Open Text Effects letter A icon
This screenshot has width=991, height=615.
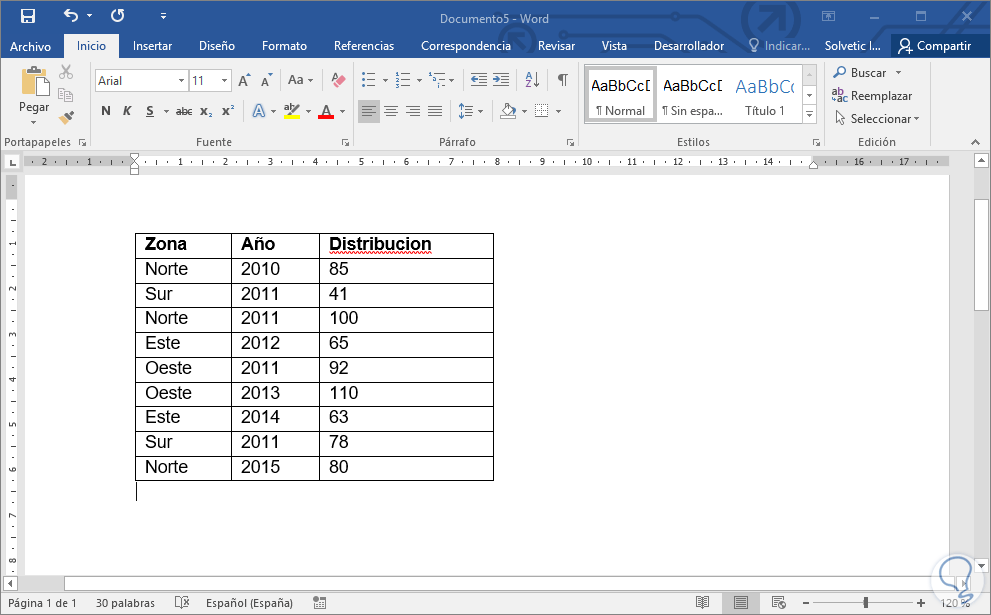click(258, 111)
